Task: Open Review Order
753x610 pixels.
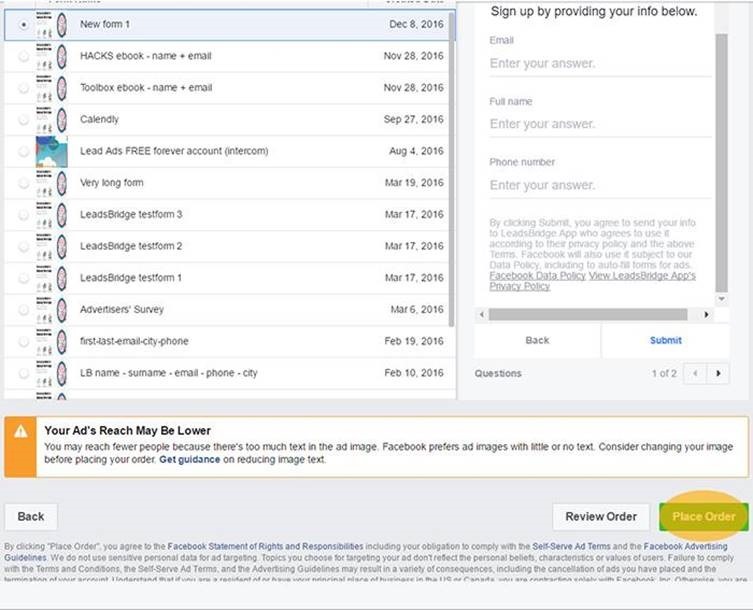Action: click(600, 516)
